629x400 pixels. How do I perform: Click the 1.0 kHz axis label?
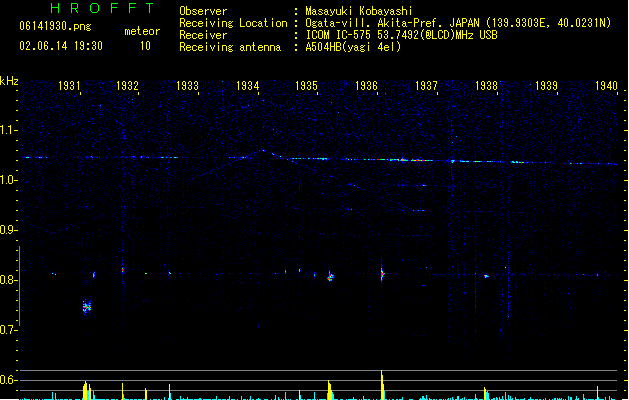(7, 180)
